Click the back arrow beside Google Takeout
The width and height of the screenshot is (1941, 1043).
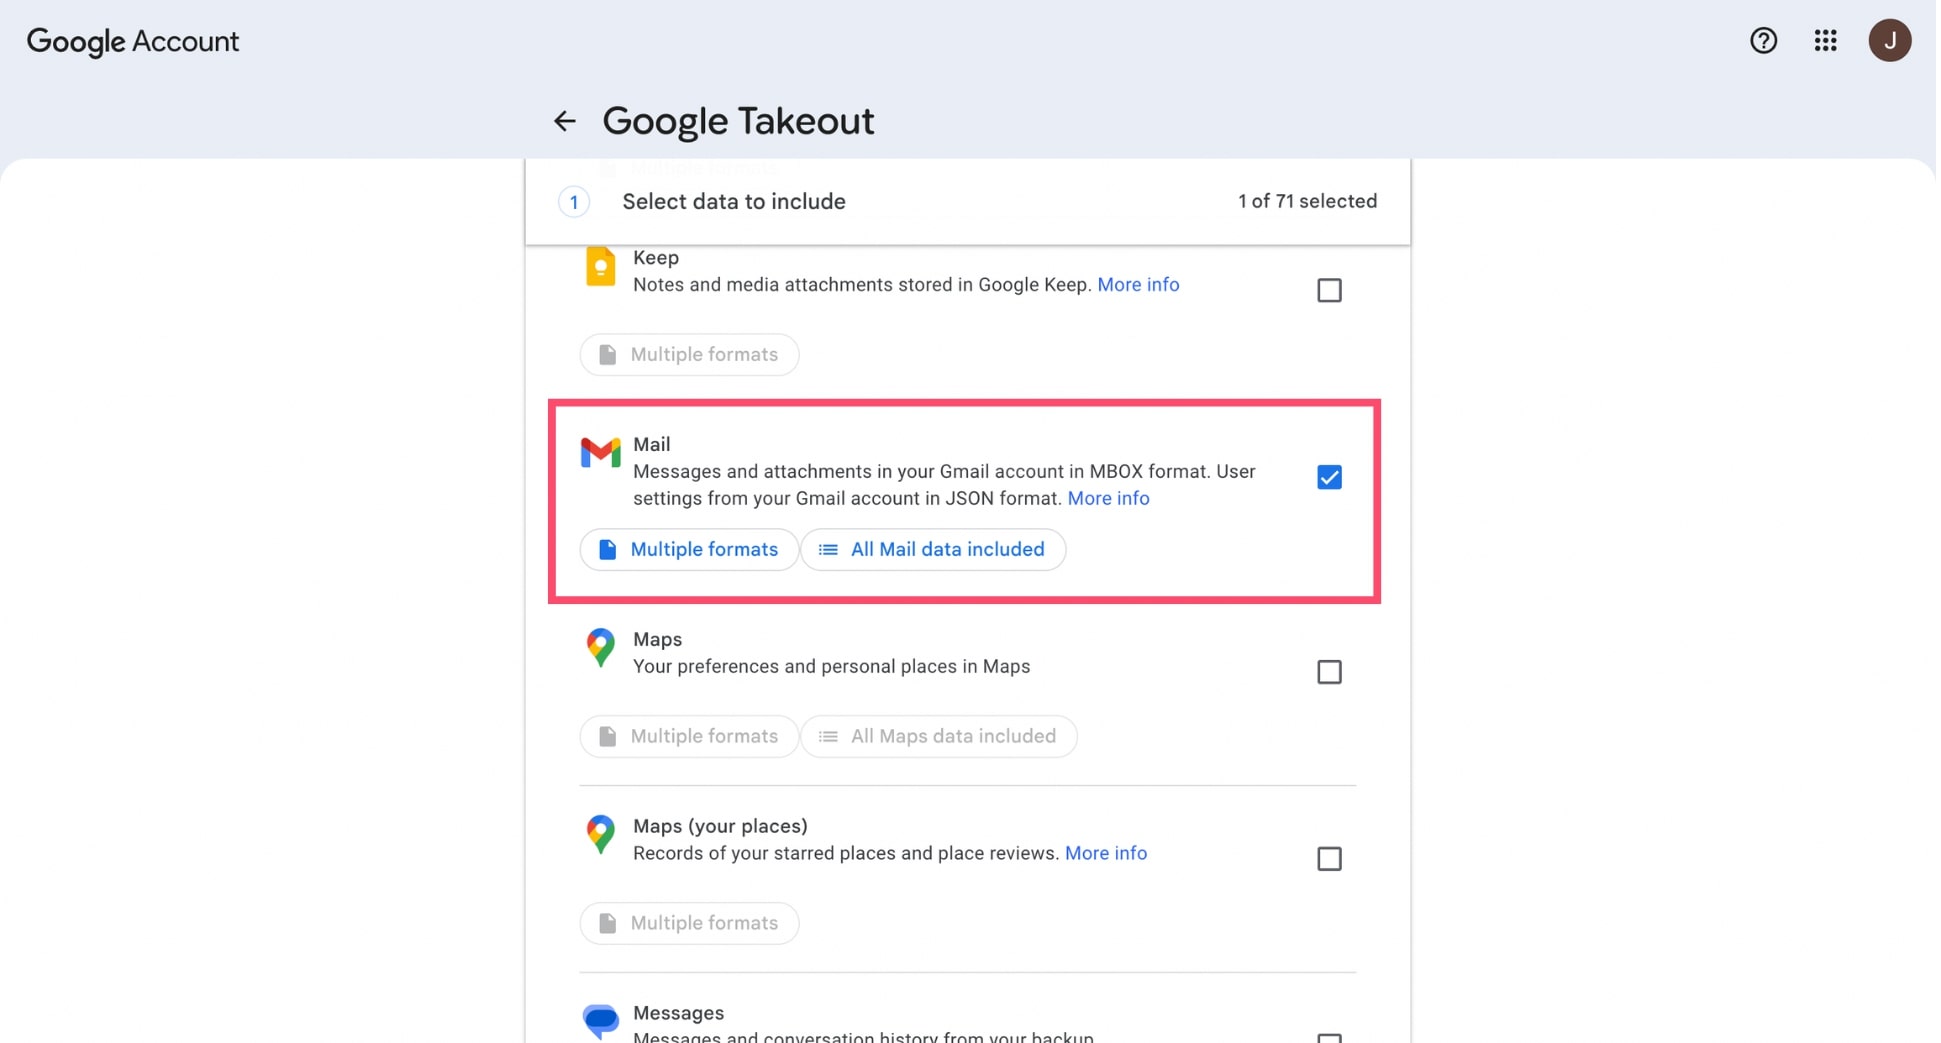tap(565, 120)
